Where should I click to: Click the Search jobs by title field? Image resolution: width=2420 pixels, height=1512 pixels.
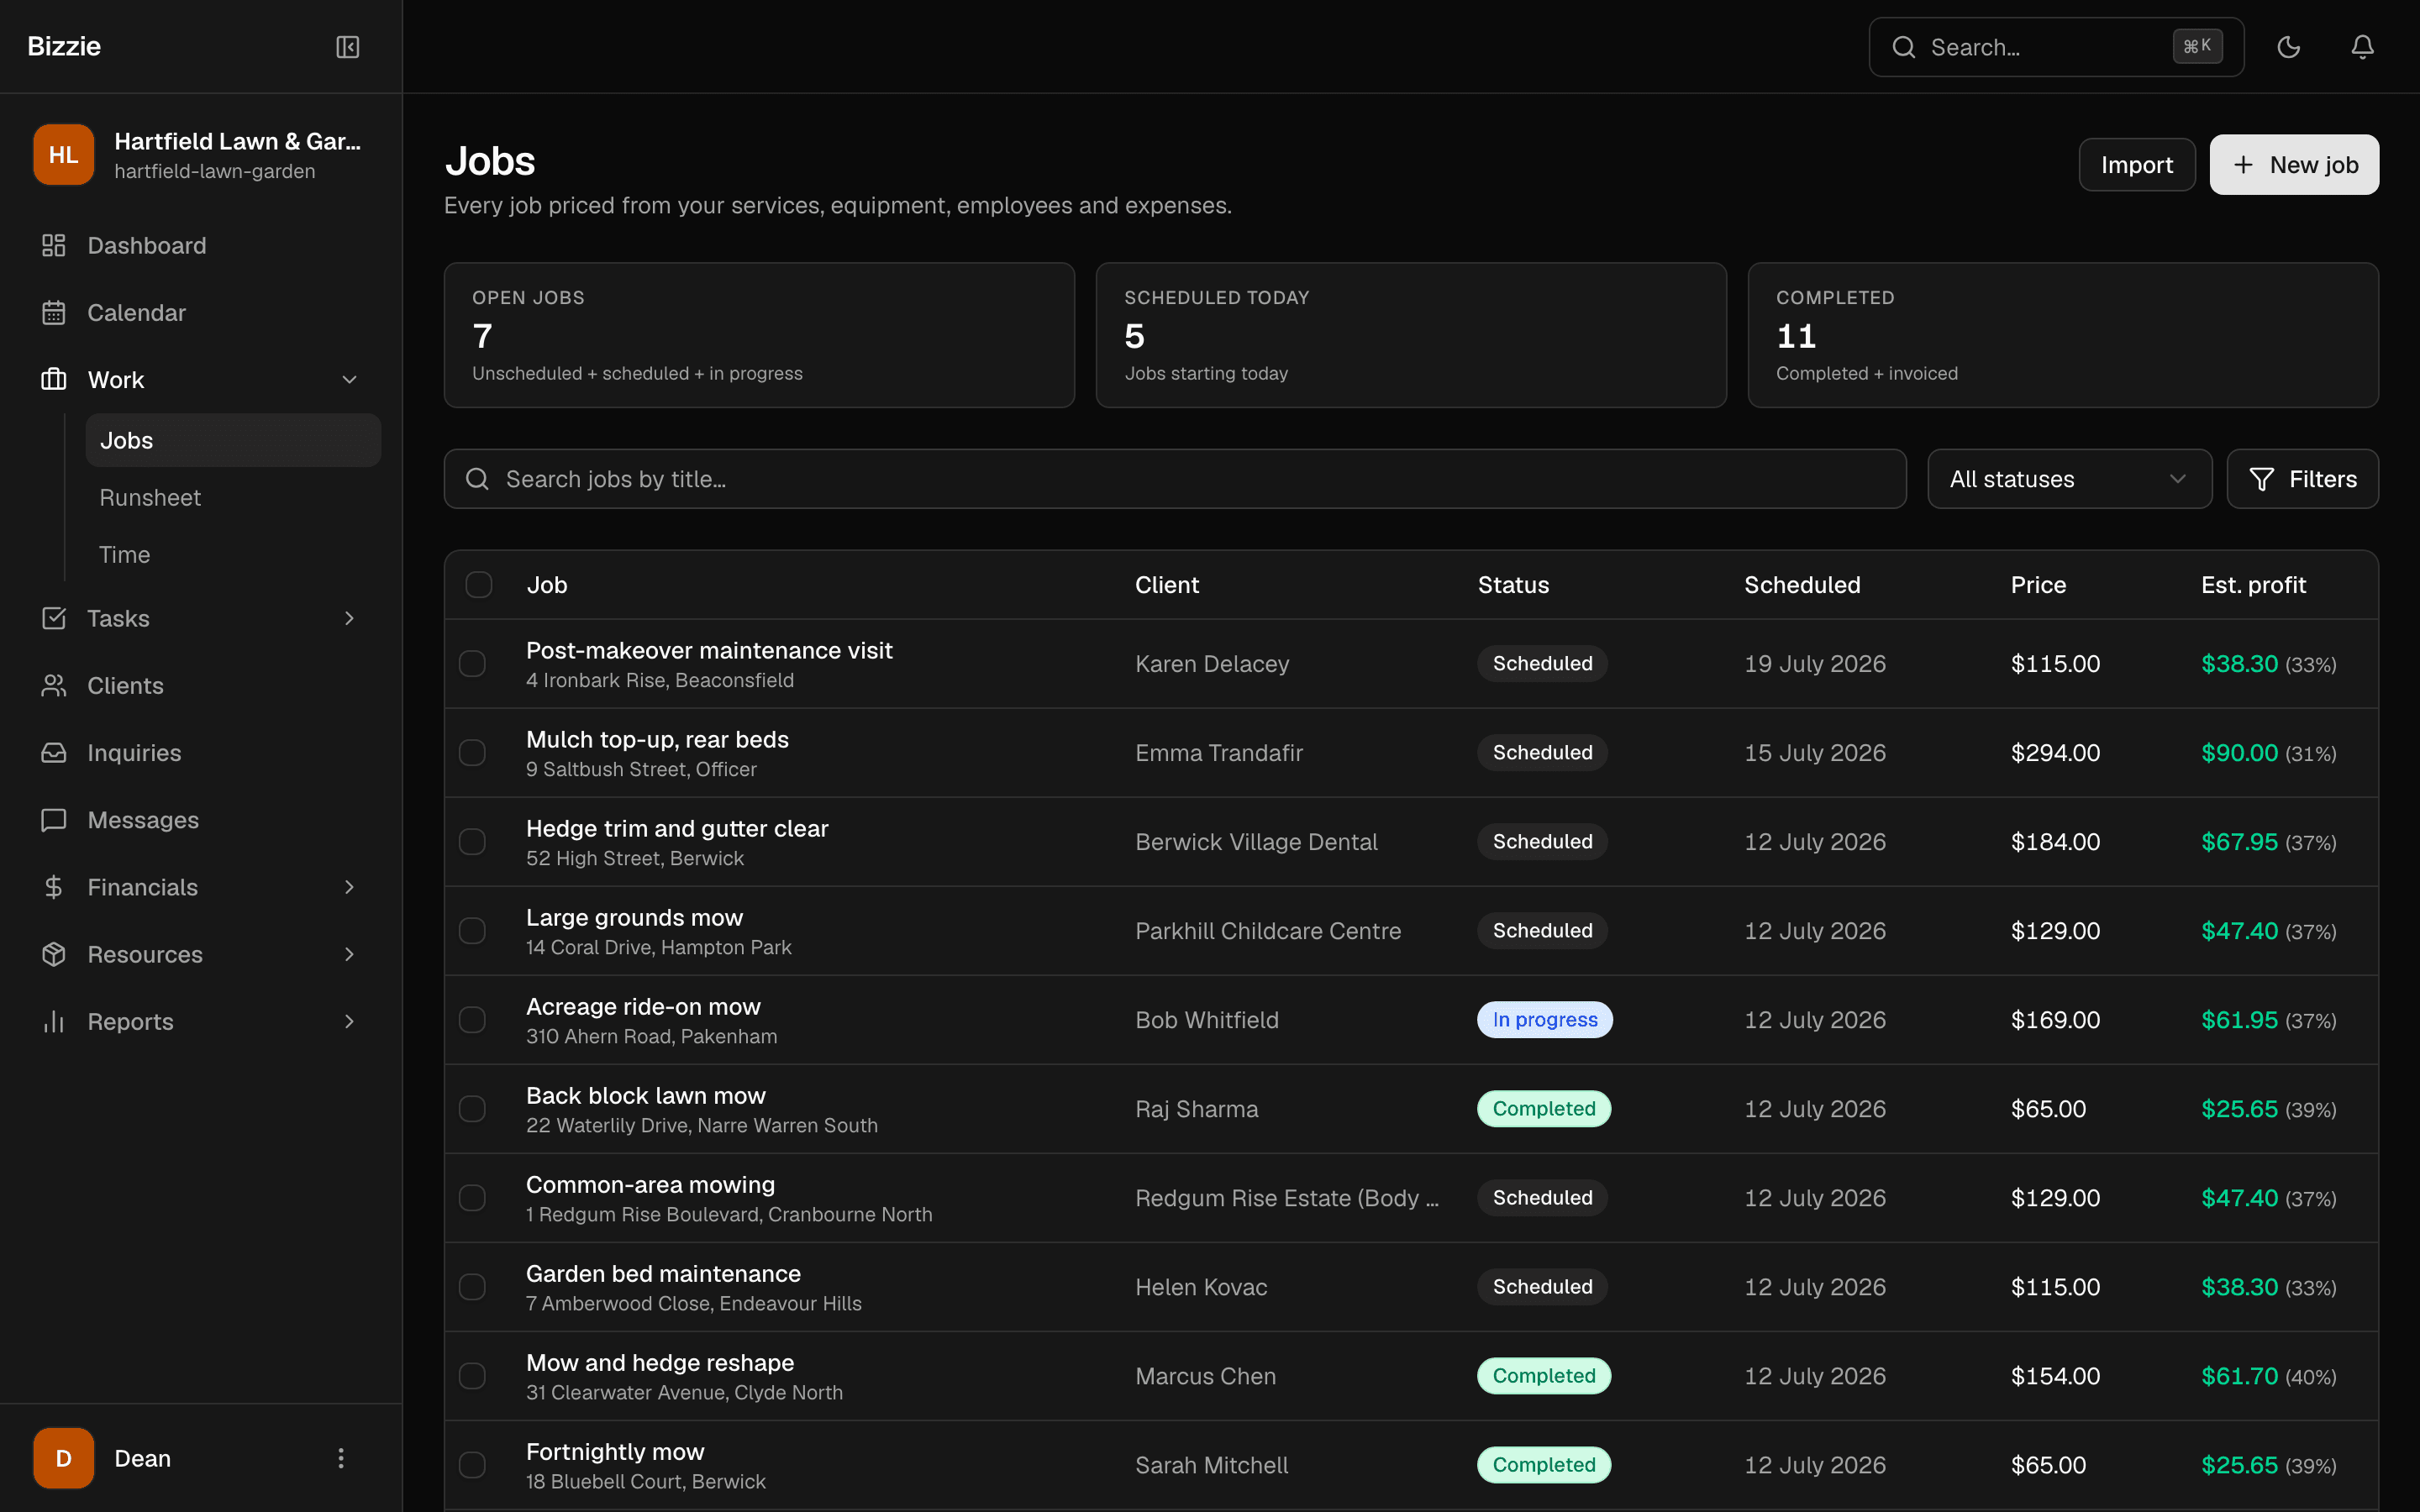[x=1175, y=479]
